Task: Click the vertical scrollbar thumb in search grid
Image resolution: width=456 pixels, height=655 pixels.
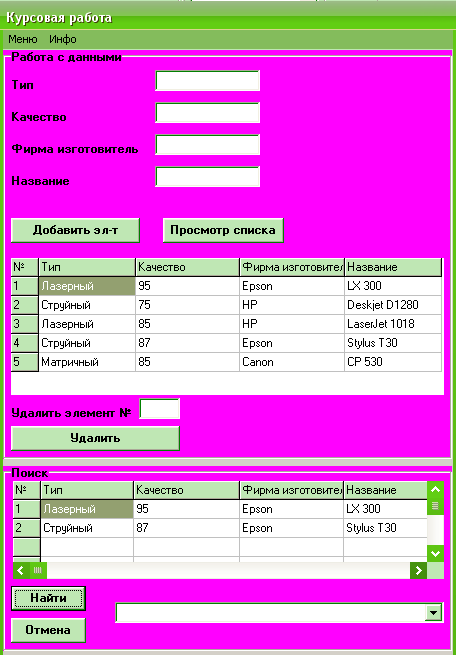Action: (436, 506)
